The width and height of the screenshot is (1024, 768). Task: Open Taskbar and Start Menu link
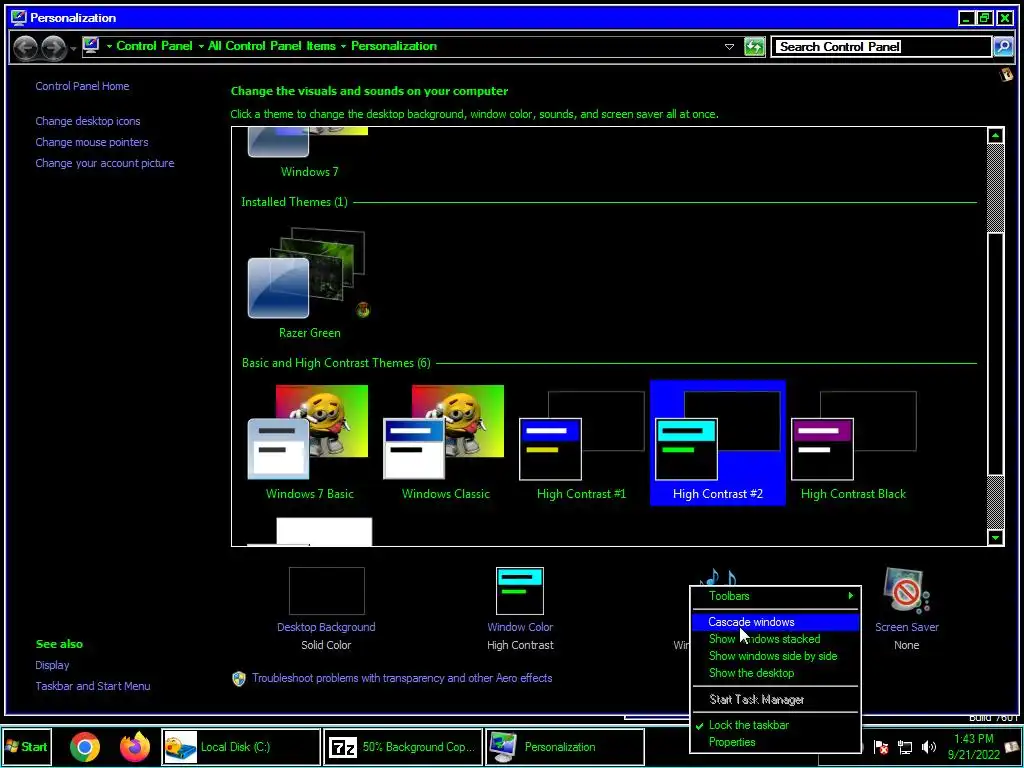pos(93,686)
